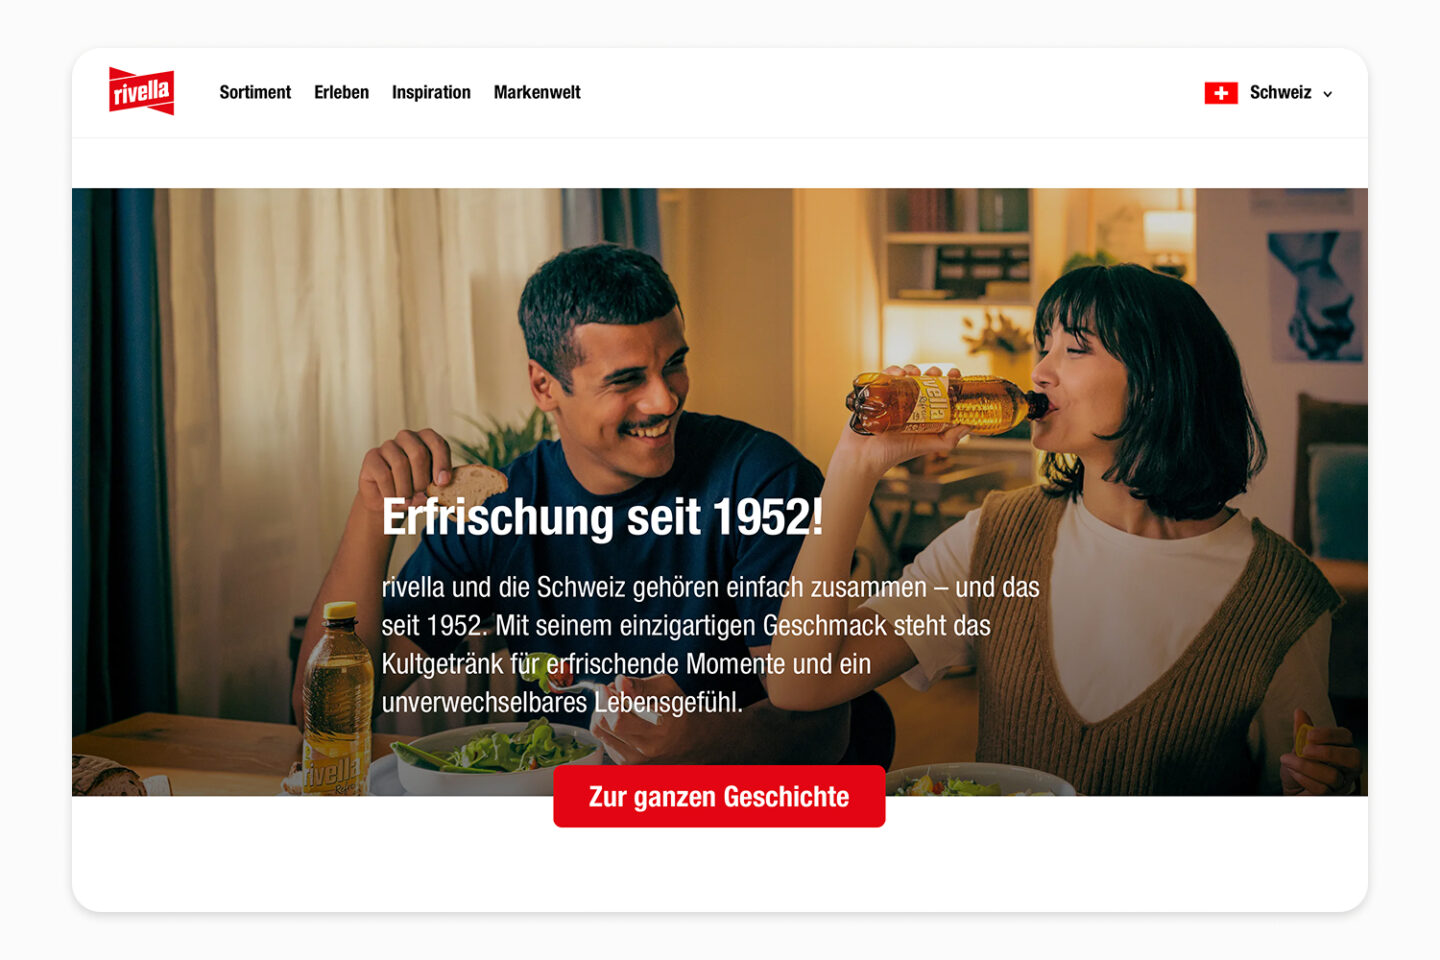The height and width of the screenshot is (960, 1440).
Task: Open the Schweiz country selector
Action: coord(1269,93)
